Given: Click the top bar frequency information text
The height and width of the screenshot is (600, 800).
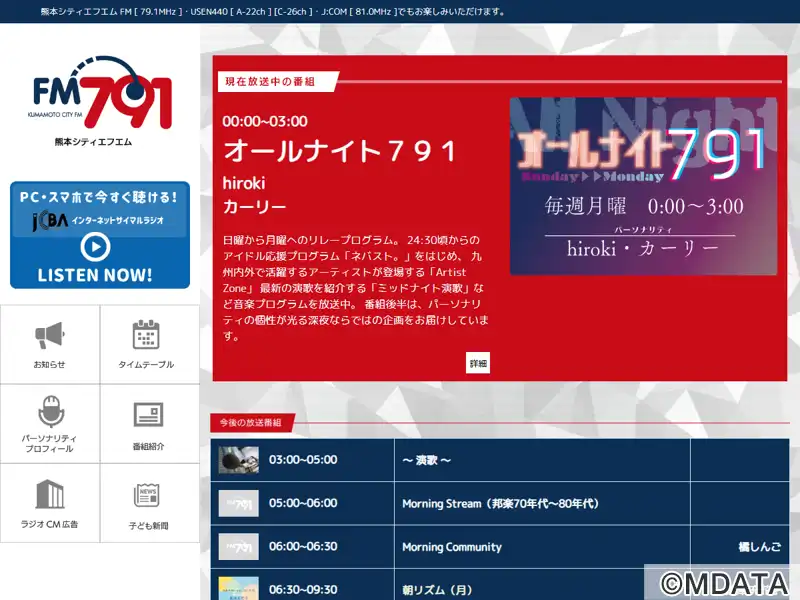Looking at the screenshot, I should click(272, 11).
